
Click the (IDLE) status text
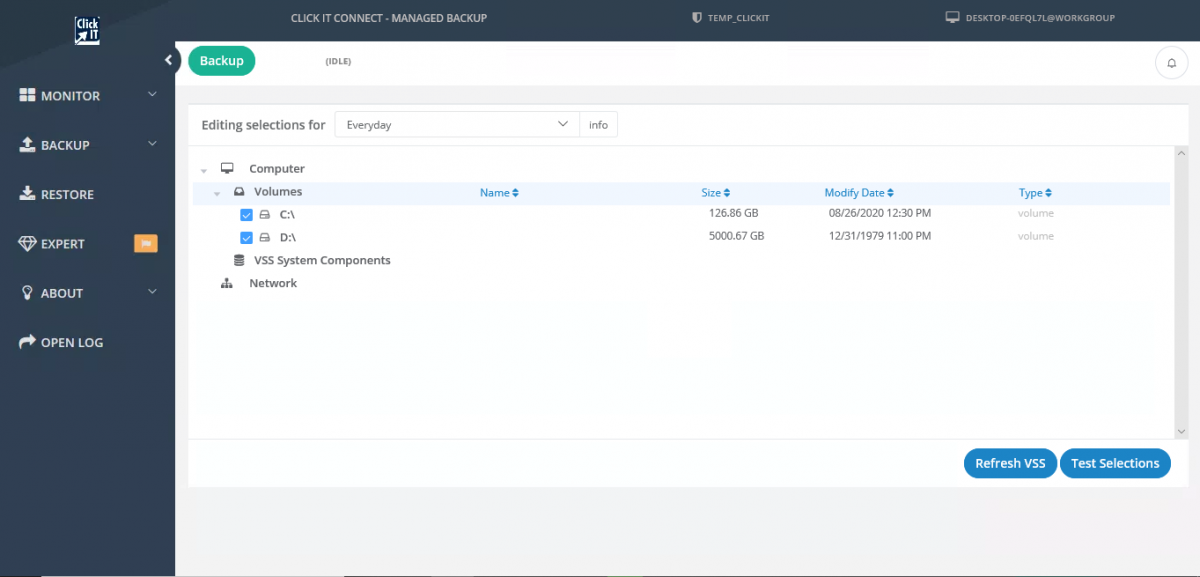pyautogui.click(x=338, y=61)
